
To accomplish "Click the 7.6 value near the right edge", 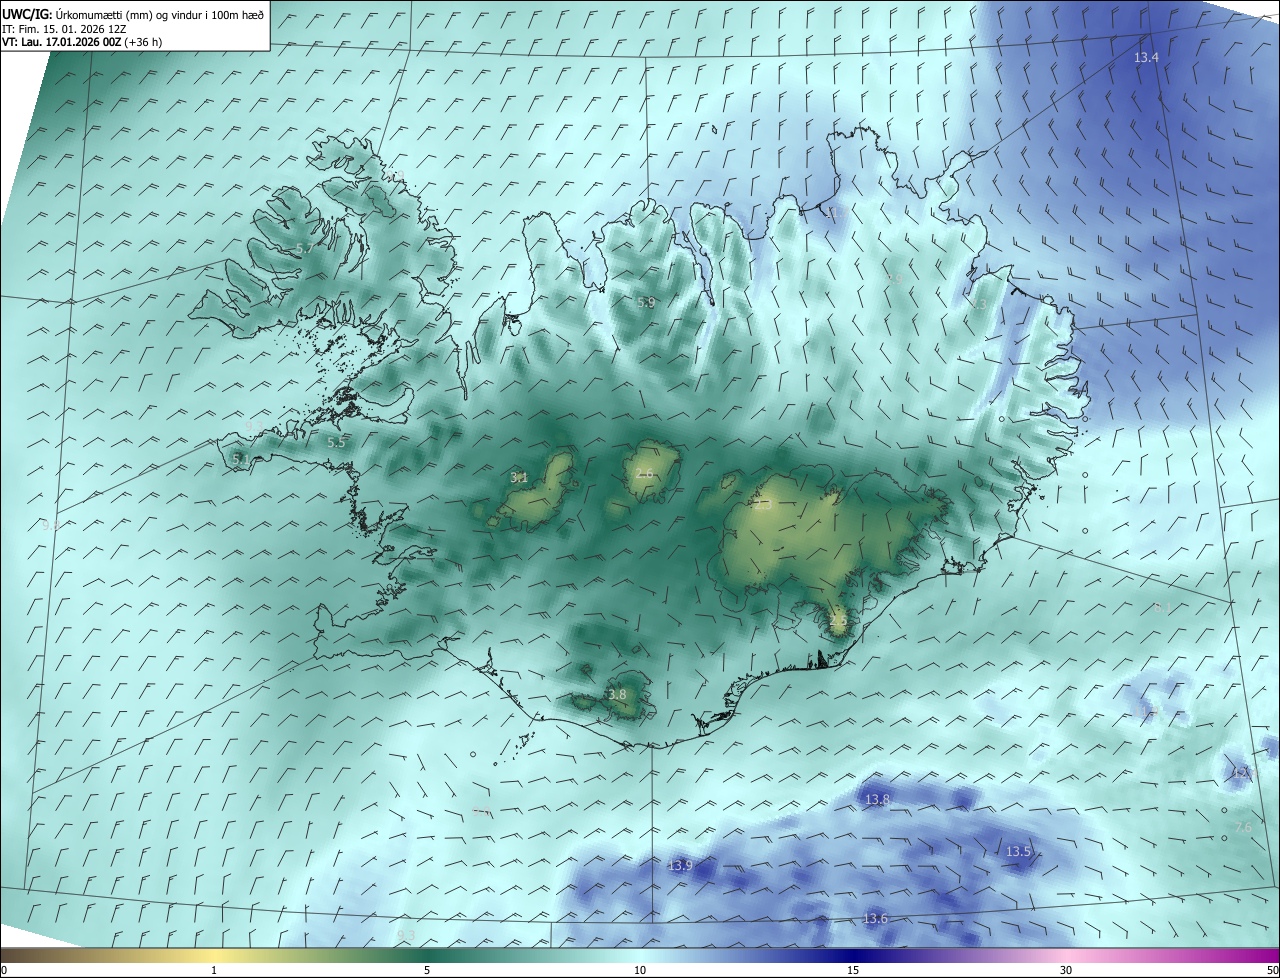I will pyautogui.click(x=1243, y=827).
